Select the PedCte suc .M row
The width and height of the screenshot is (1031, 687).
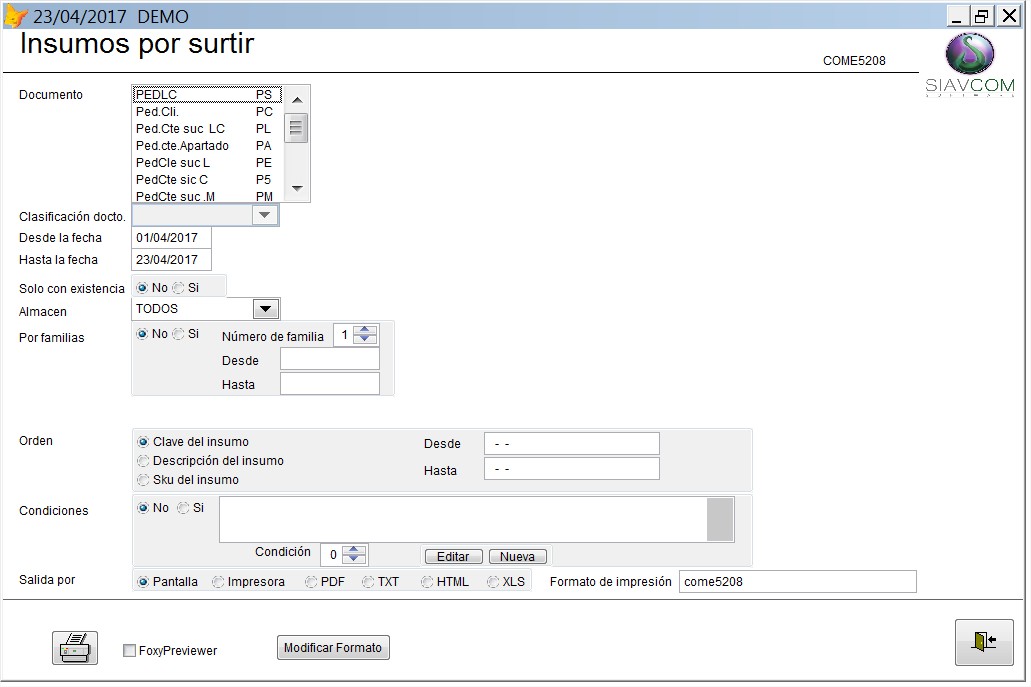pyautogui.click(x=207, y=196)
